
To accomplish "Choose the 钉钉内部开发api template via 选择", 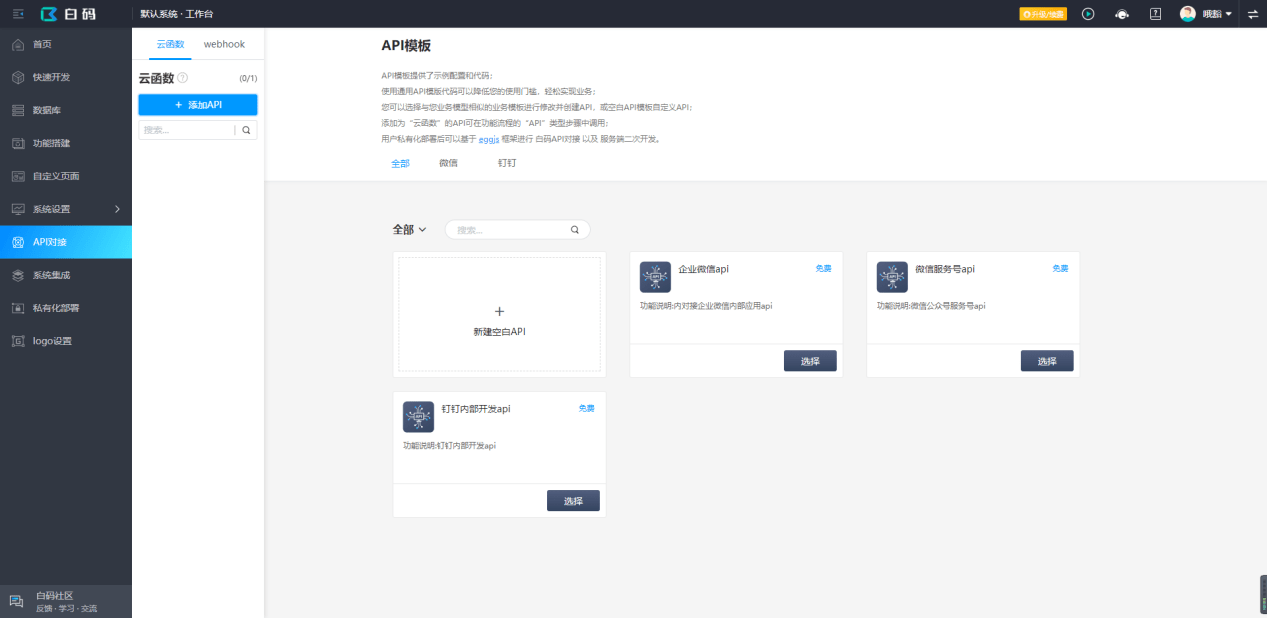I will pos(573,501).
